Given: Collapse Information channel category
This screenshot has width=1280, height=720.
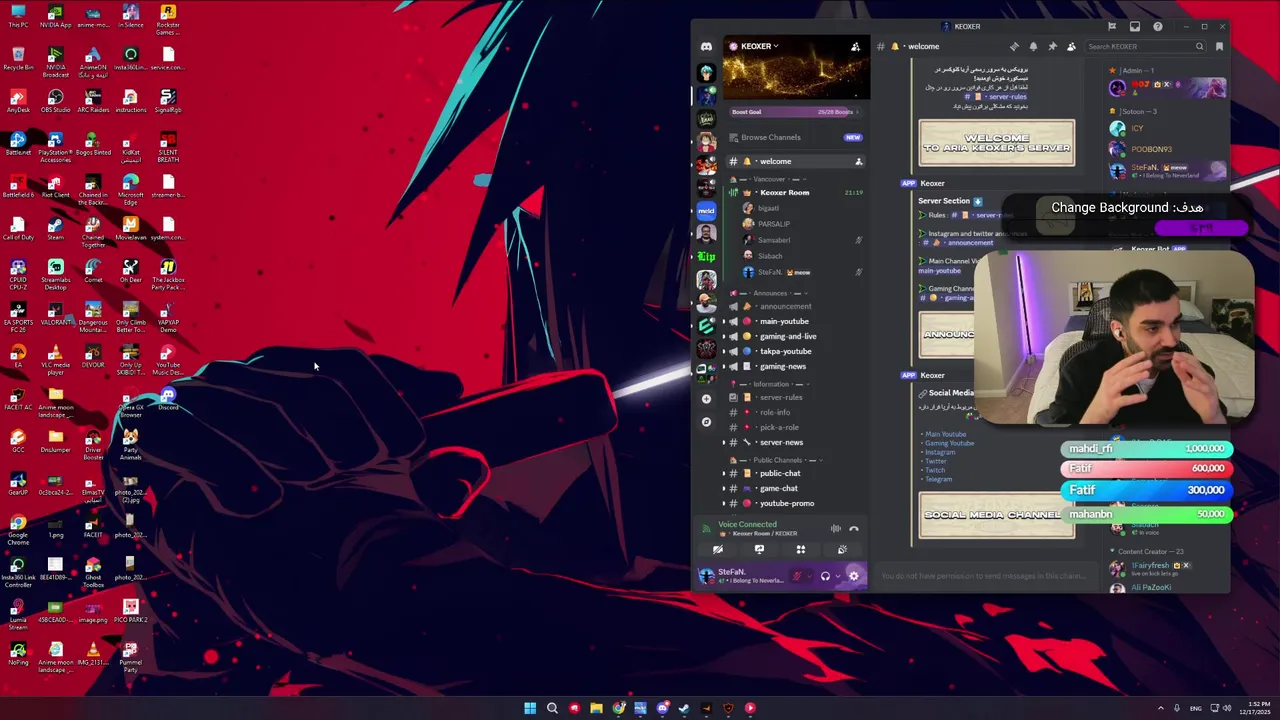Looking at the screenshot, I should coord(770,384).
